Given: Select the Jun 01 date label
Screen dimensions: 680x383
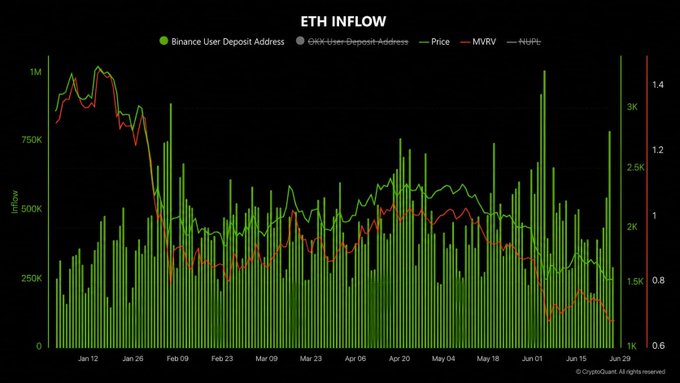Looking at the screenshot, I should (x=532, y=359).
